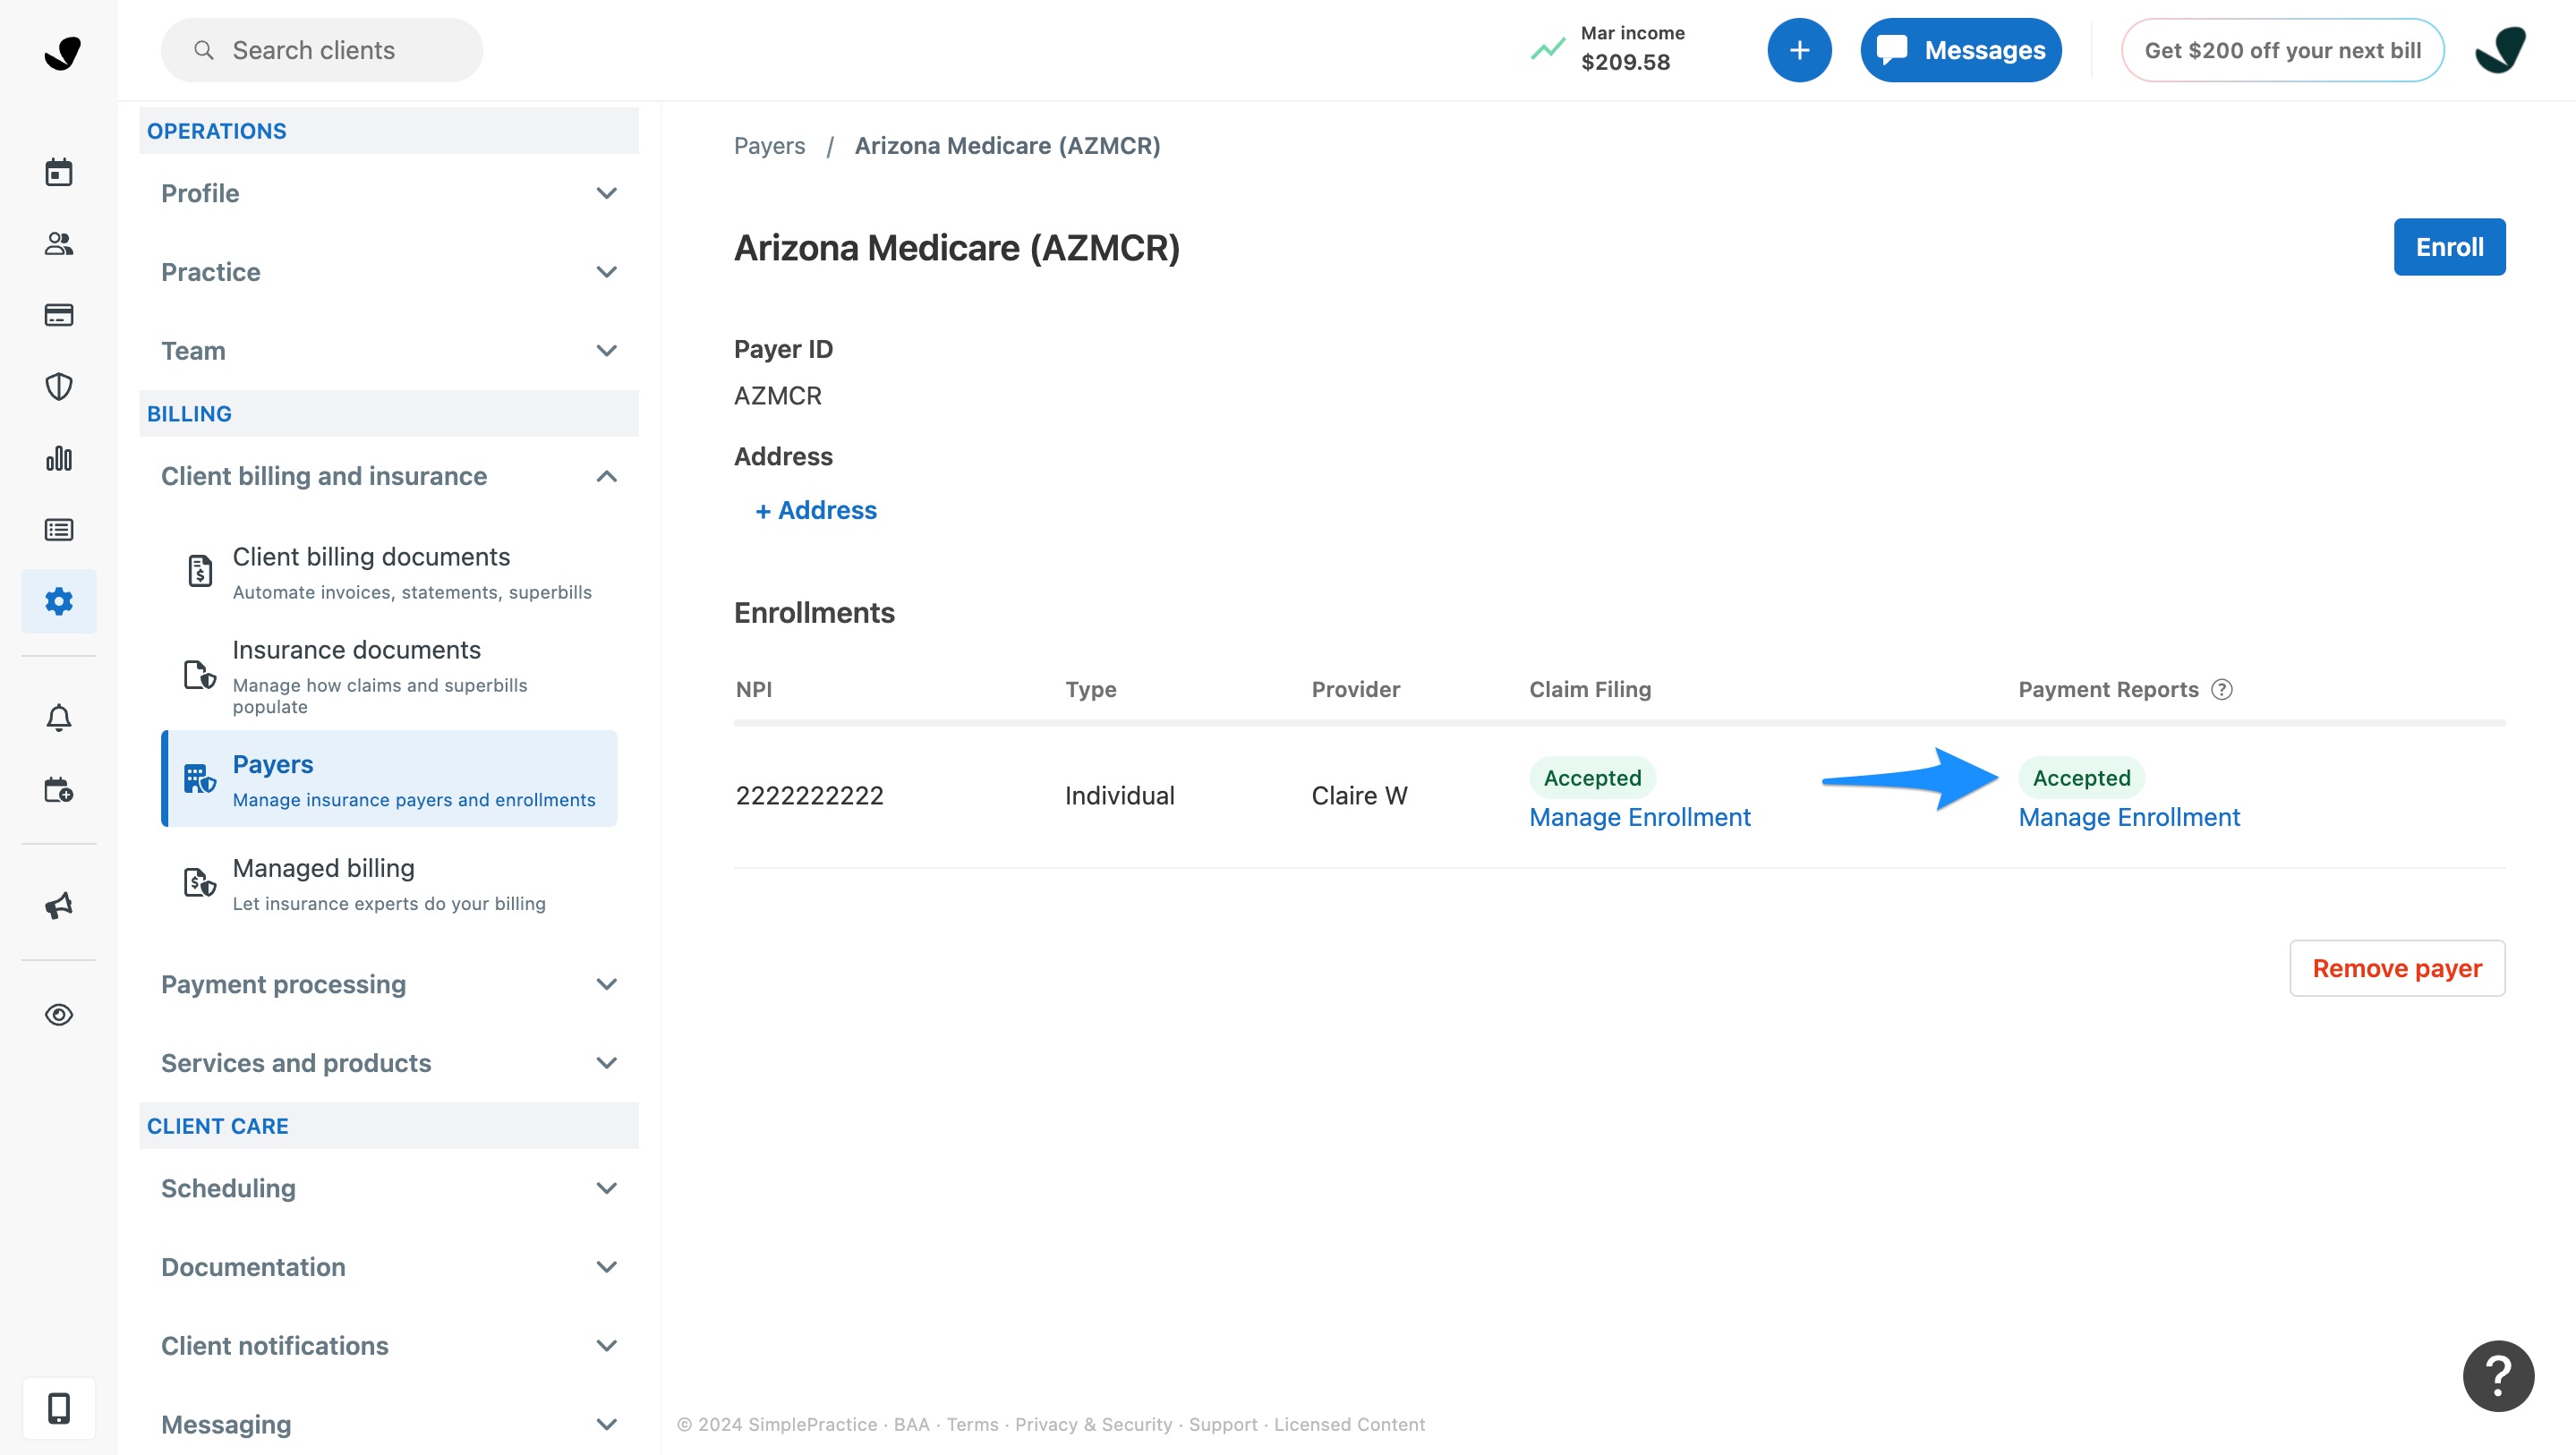Open the mobile phone icon at bottom
Screen dimensions: 2576x1455
click(x=59, y=1408)
